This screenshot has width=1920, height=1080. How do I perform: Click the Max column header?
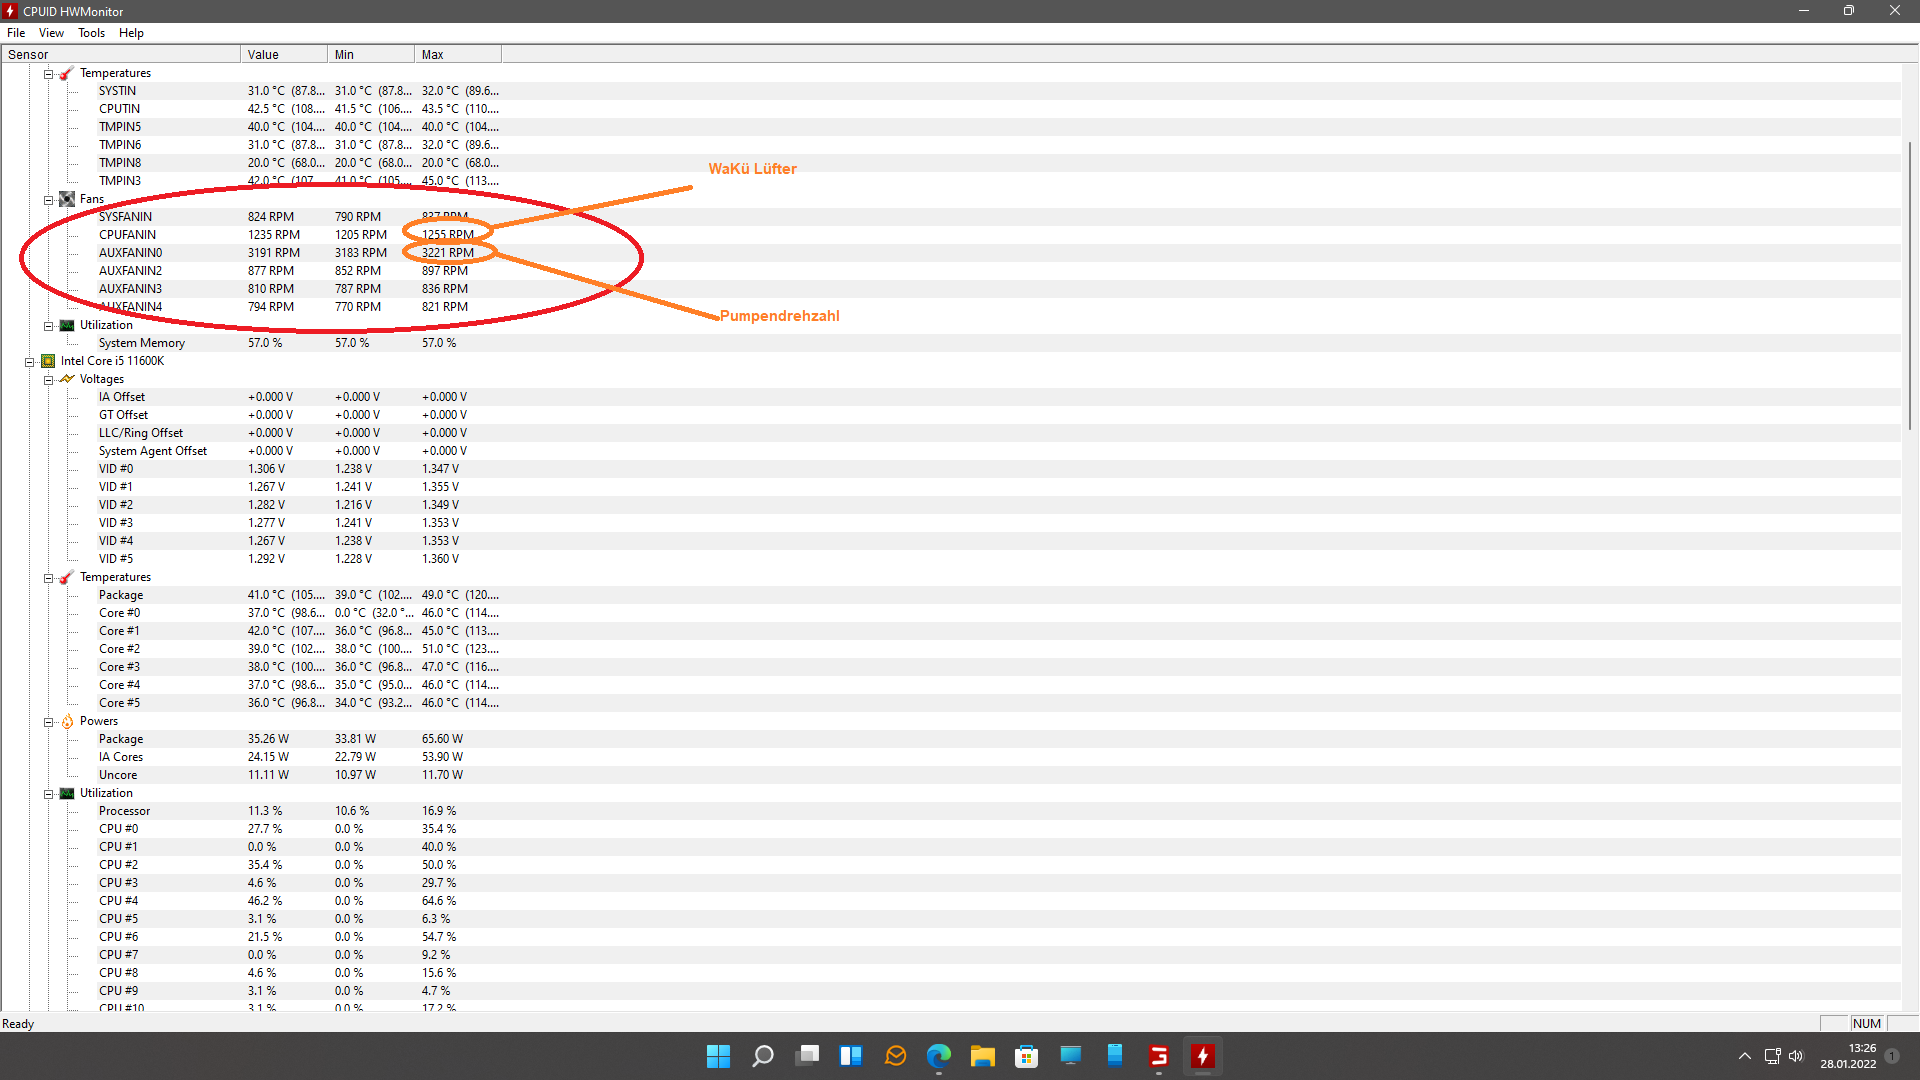(x=458, y=55)
